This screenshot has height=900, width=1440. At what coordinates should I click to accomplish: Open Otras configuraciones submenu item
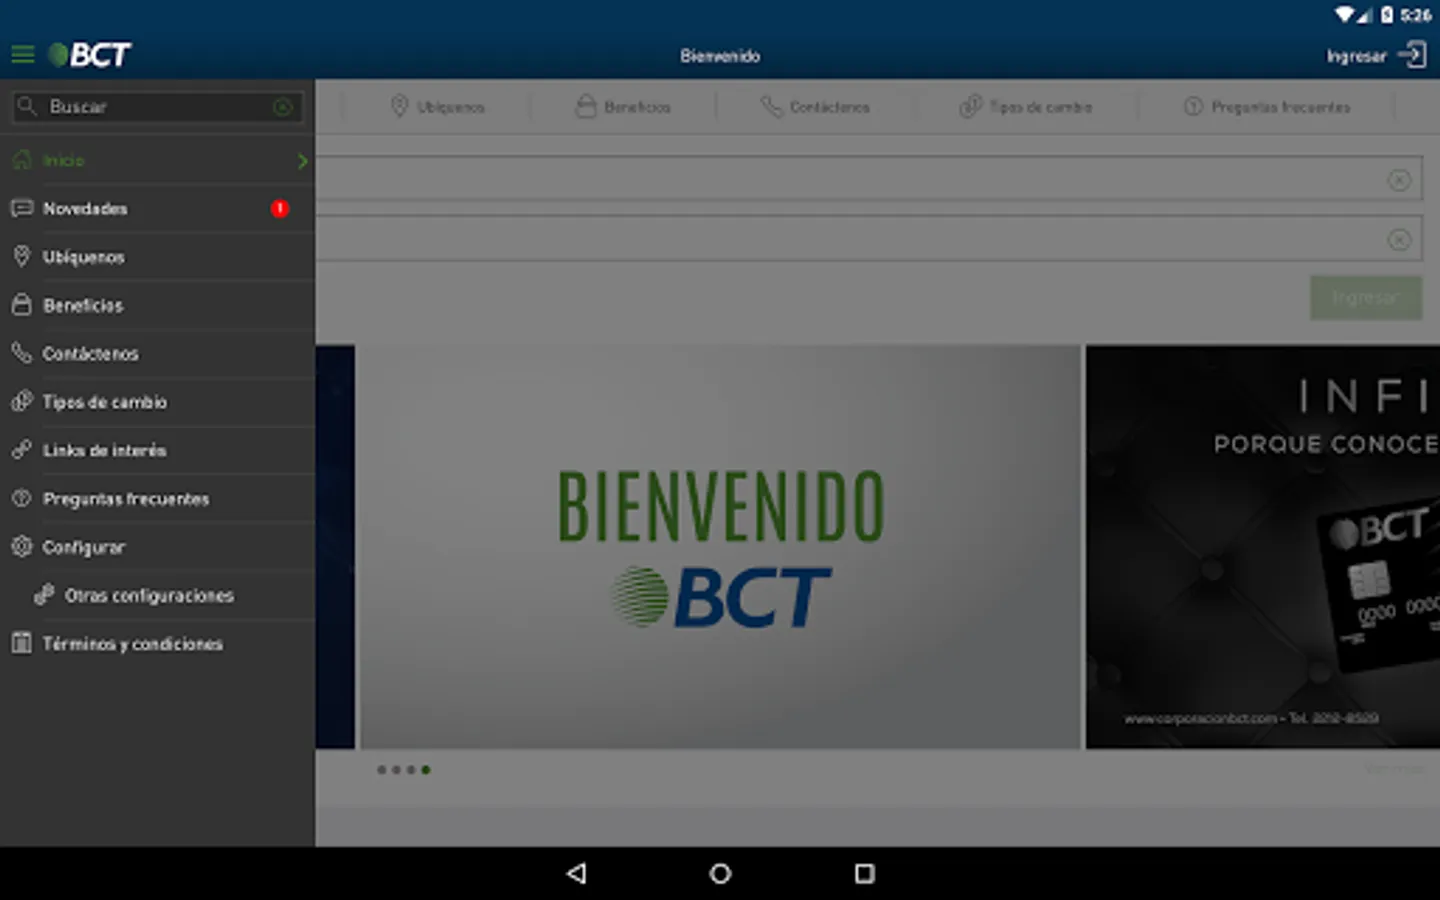click(x=158, y=595)
